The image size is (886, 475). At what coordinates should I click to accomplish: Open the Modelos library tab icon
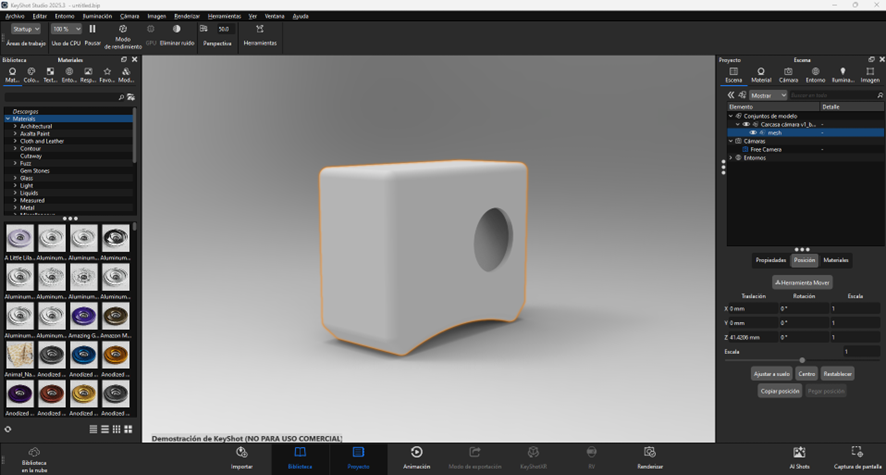126,71
